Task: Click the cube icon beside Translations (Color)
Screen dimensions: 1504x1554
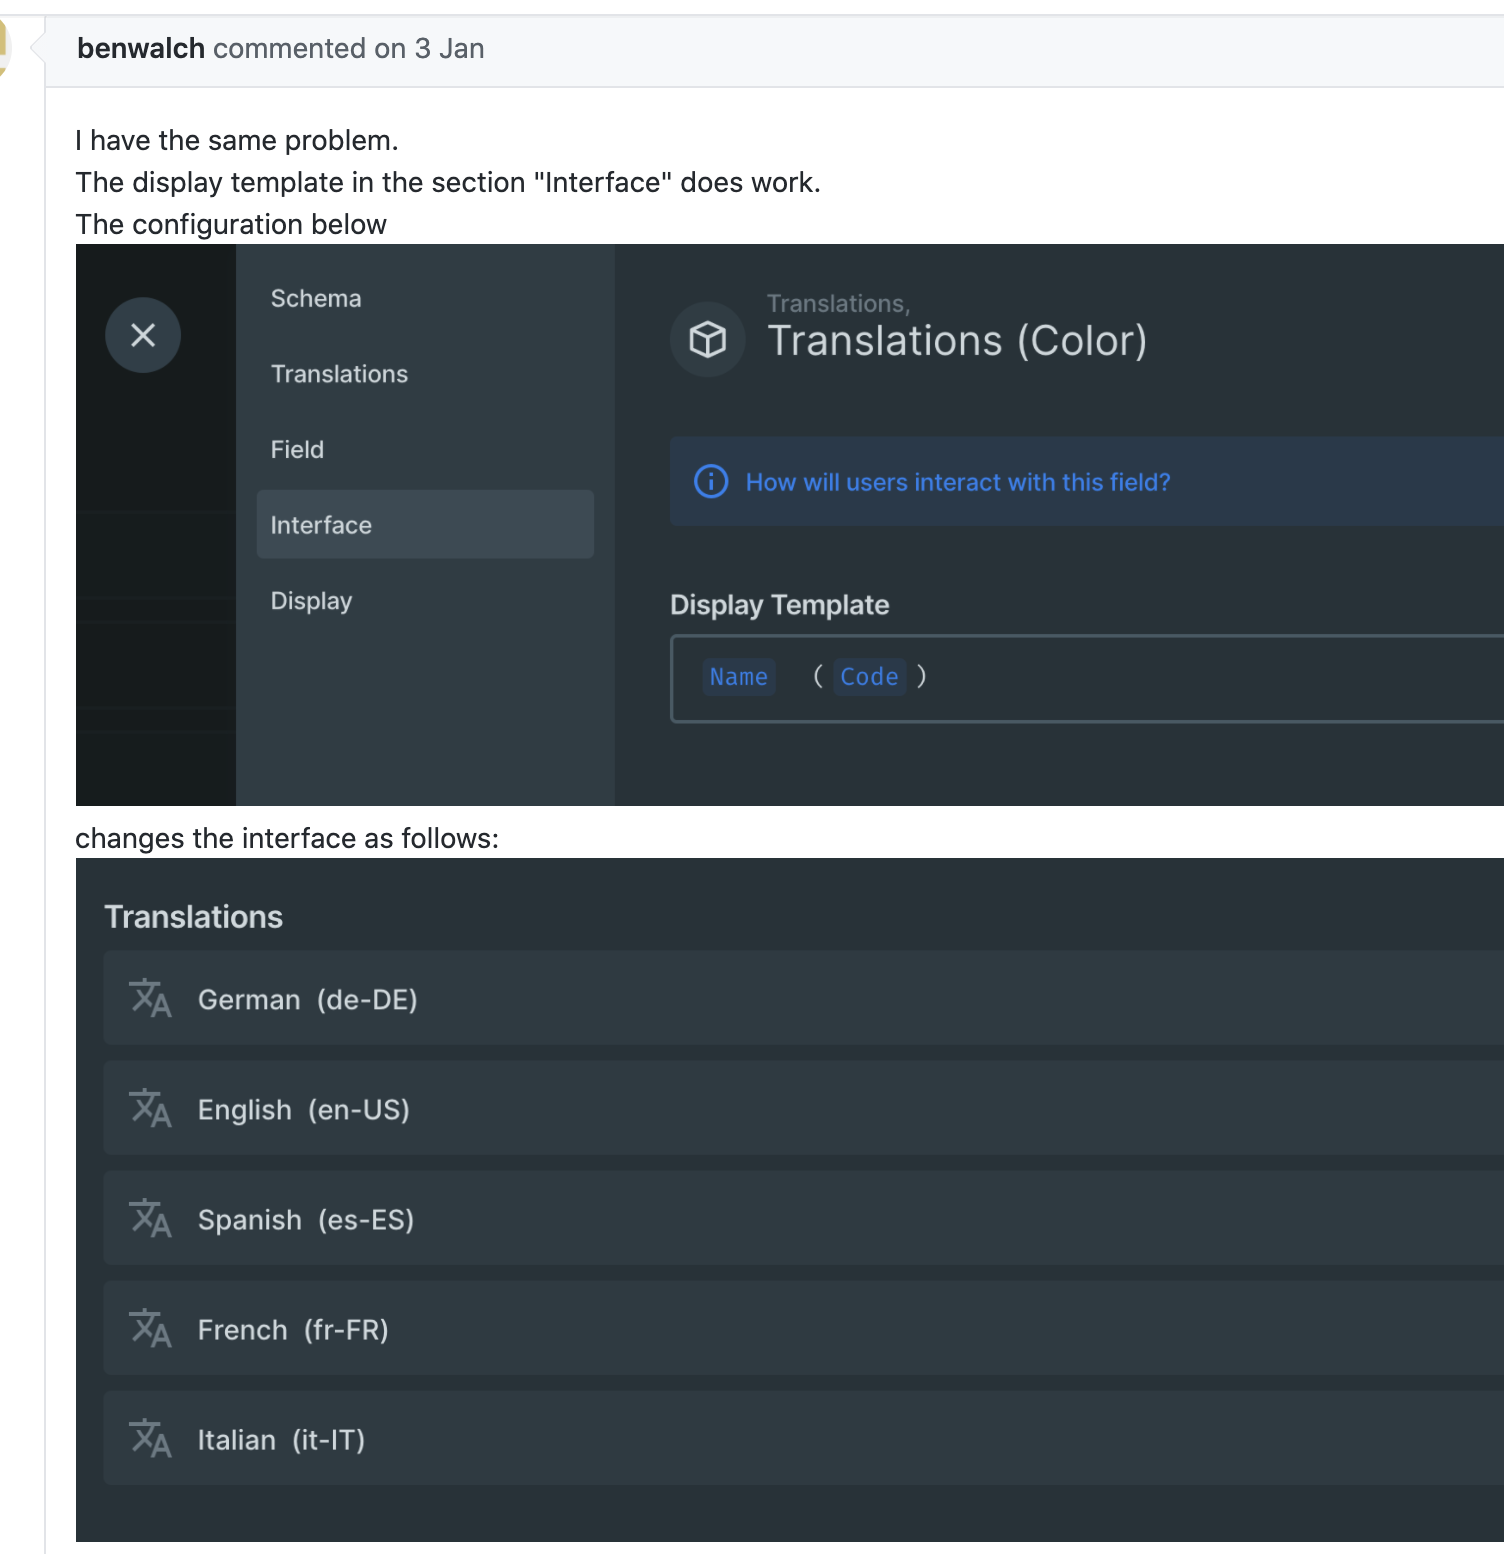Action: 708,340
